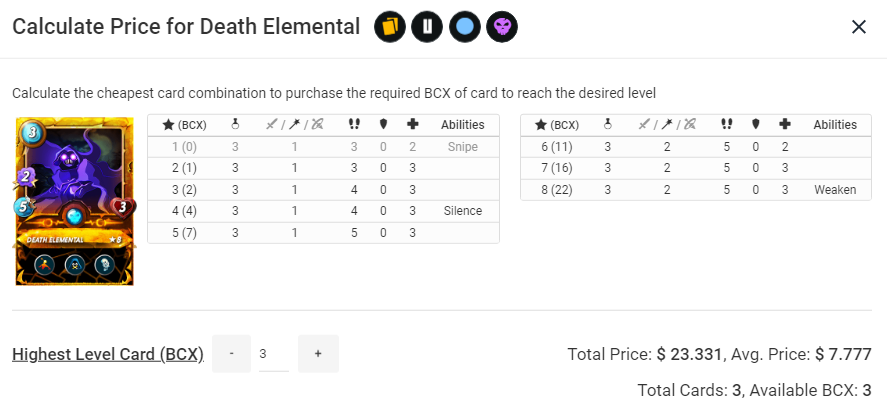Click the BCX number input field
The width and height of the screenshot is (887, 411).
point(274,354)
